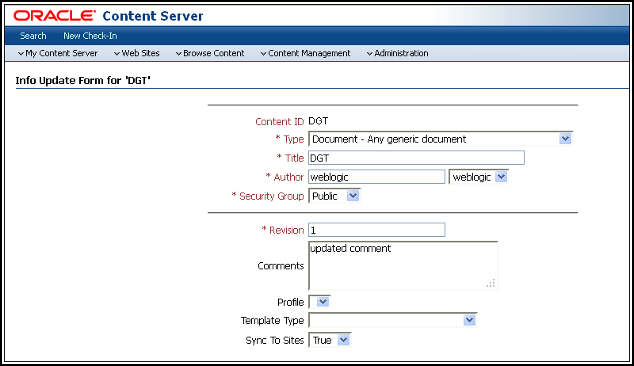Click the Comments resize handle
The width and height of the screenshot is (634, 366).
pos(491,283)
